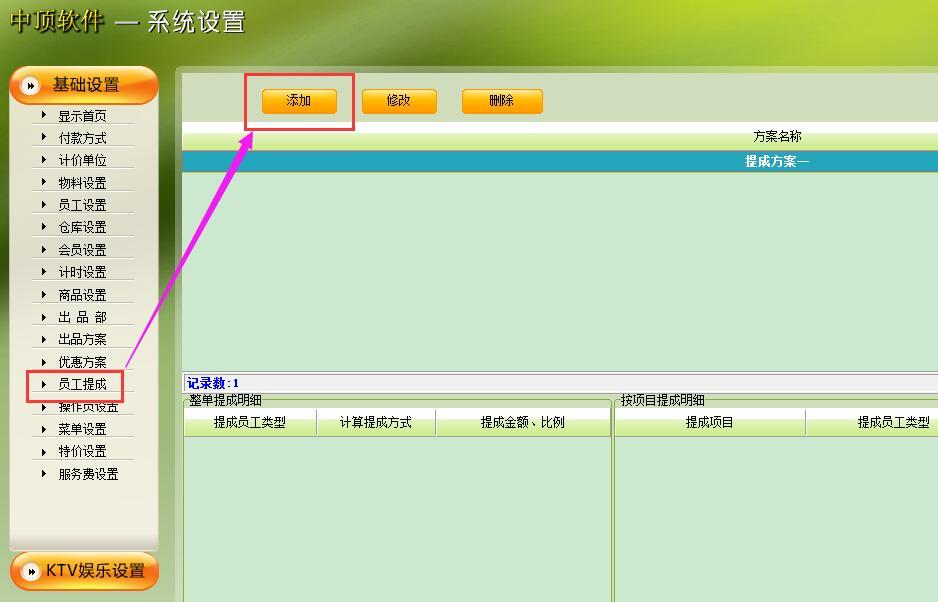The image size is (938, 602).
Task: Click the 记录数:1 status text
Action: pos(212,383)
